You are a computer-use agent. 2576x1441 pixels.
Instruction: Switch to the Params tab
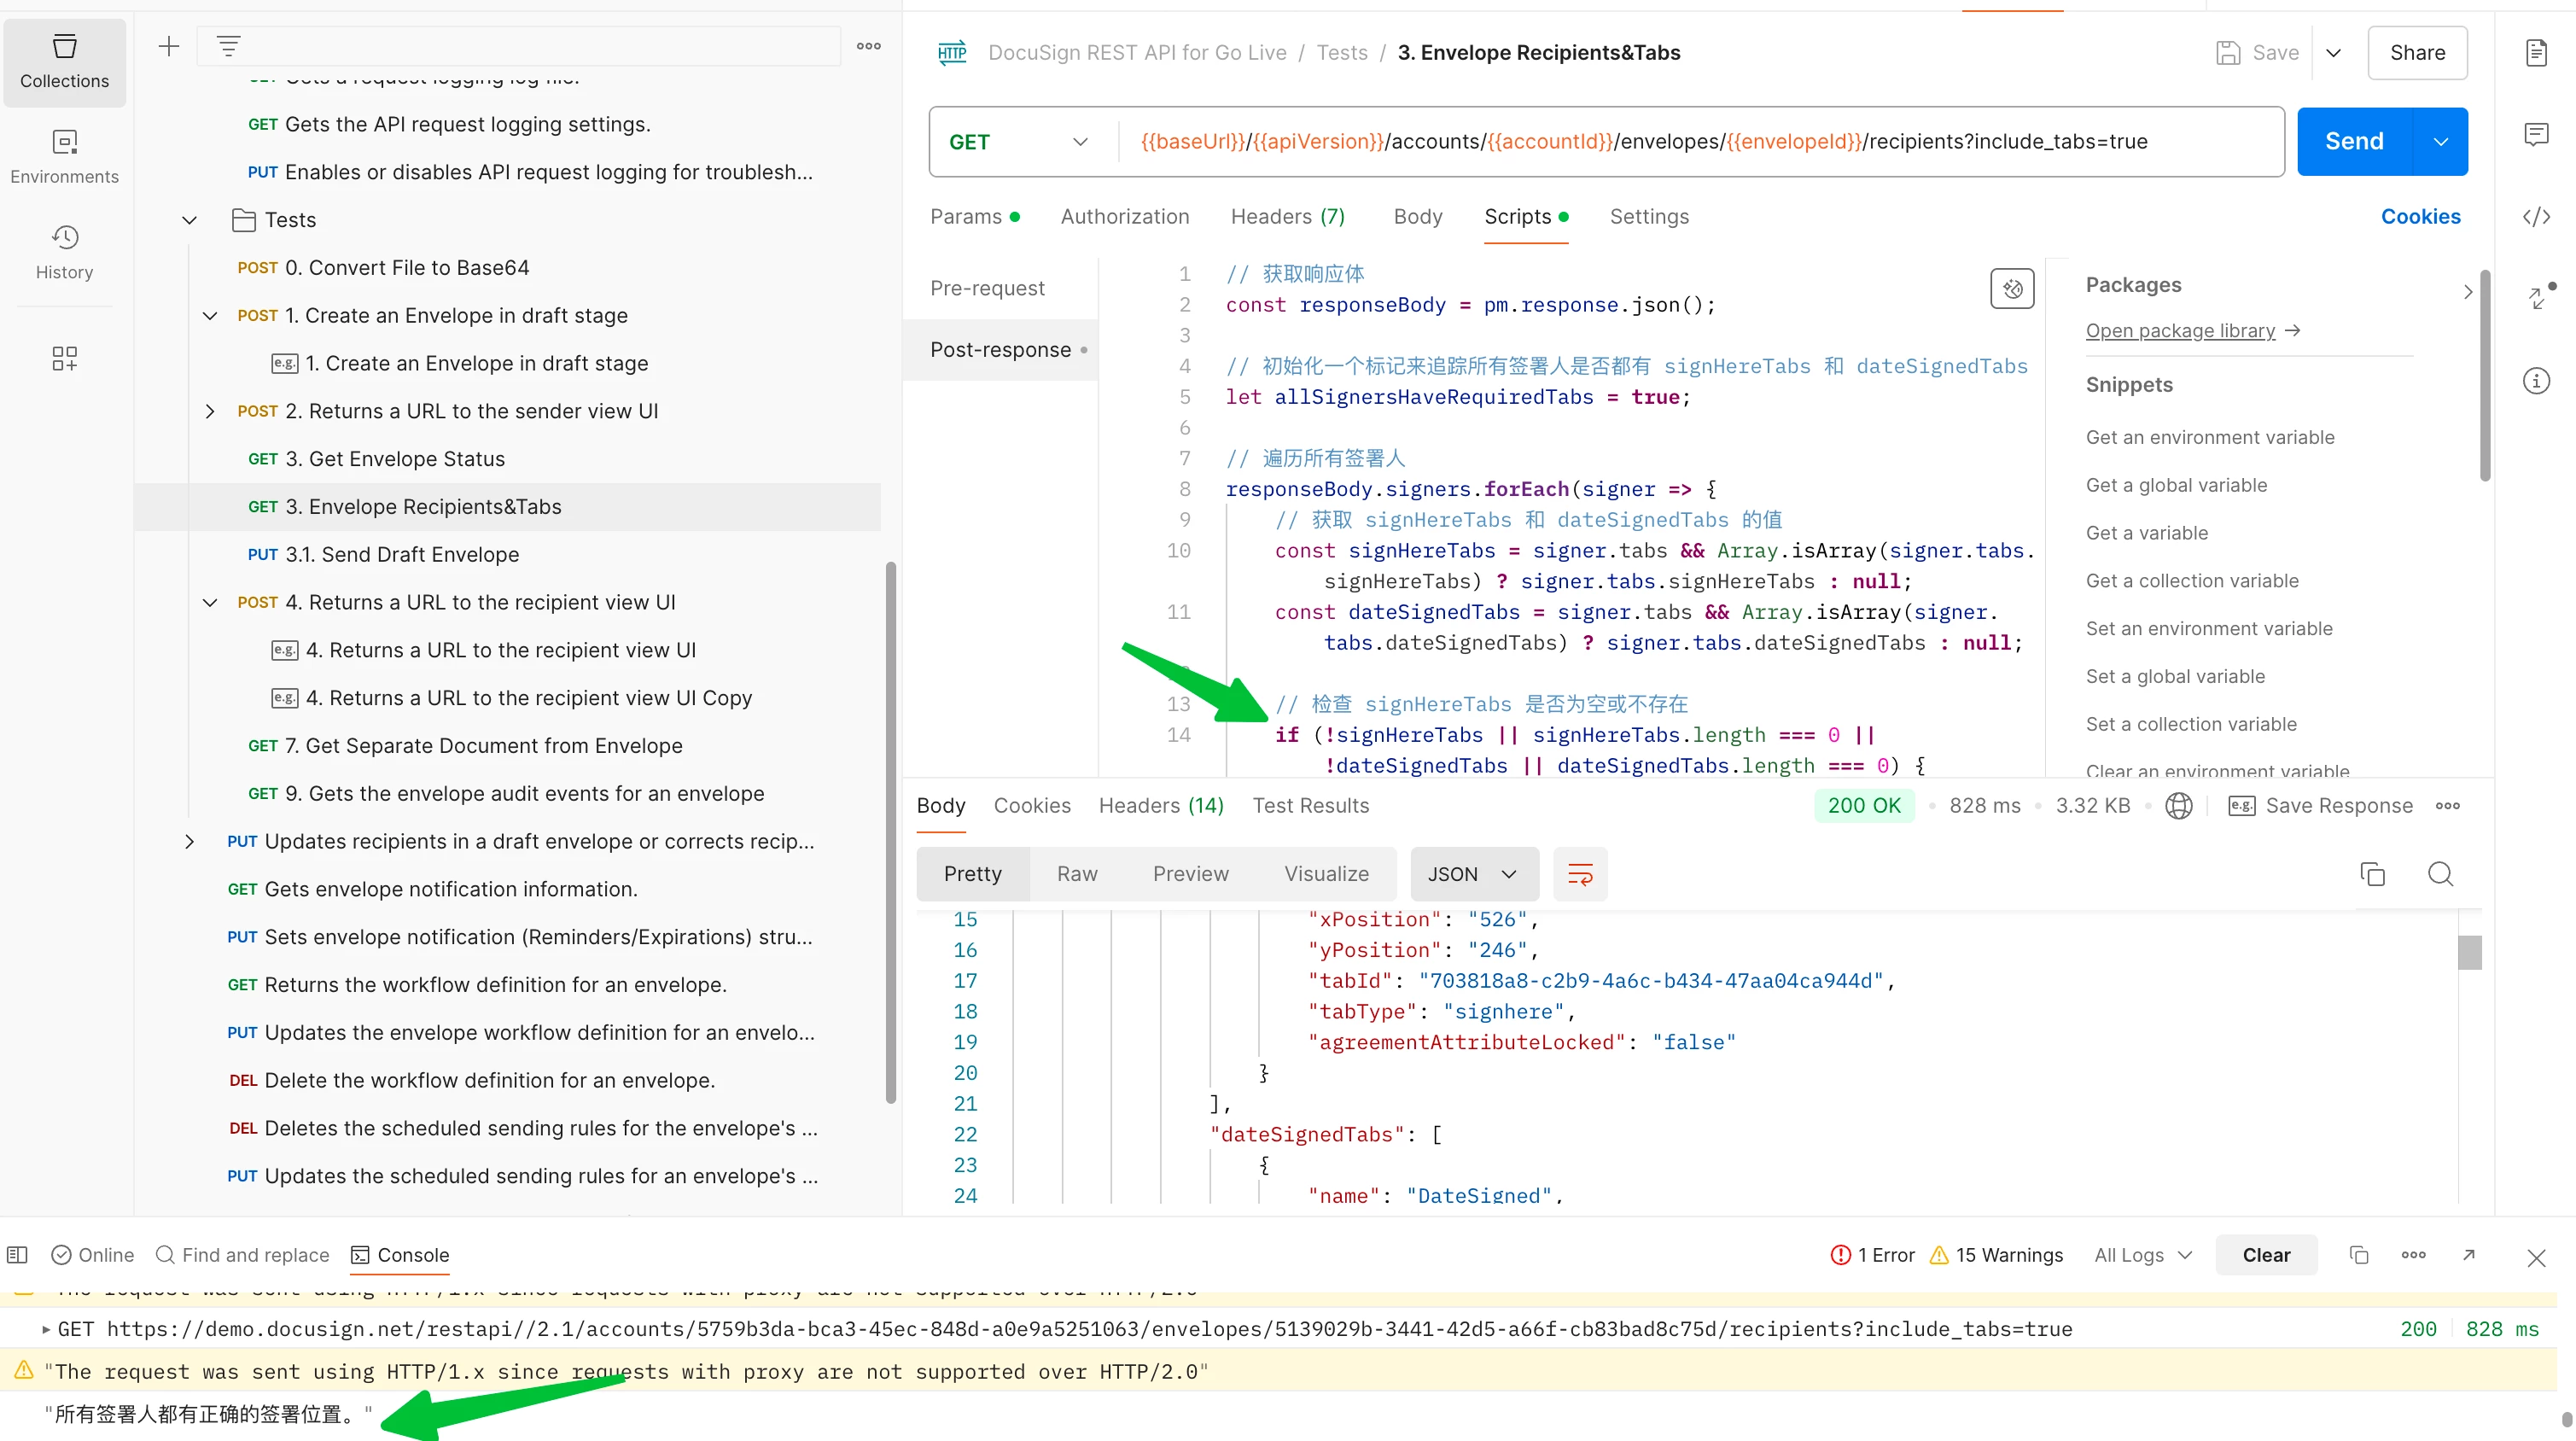(x=975, y=217)
